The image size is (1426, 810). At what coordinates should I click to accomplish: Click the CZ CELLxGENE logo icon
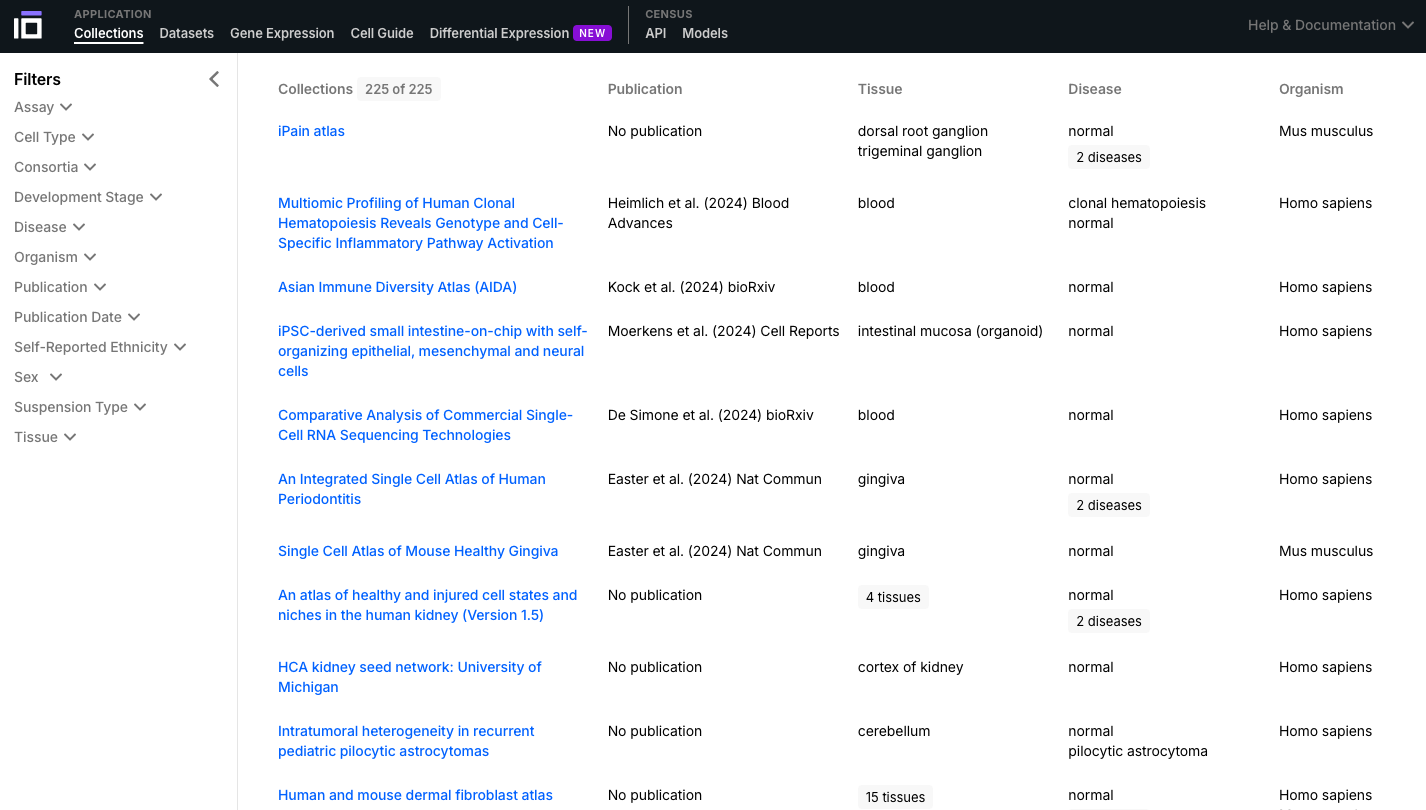[28, 25]
